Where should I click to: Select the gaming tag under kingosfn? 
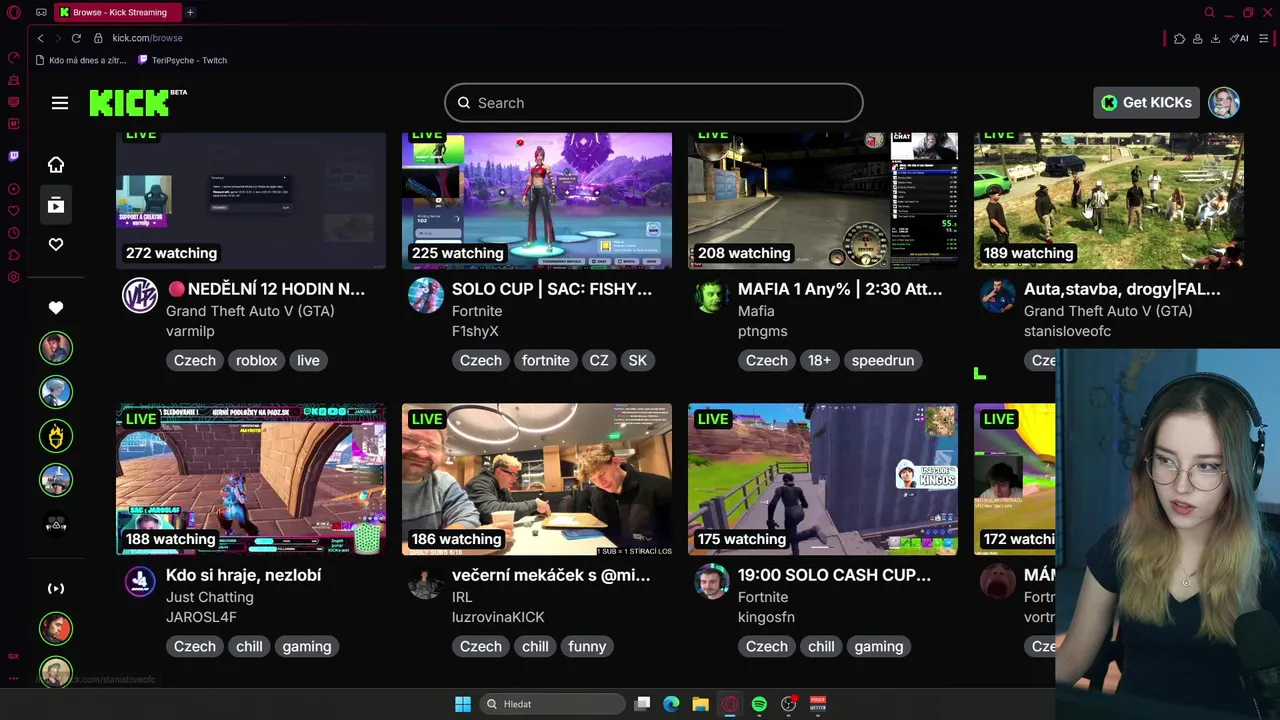point(879,646)
